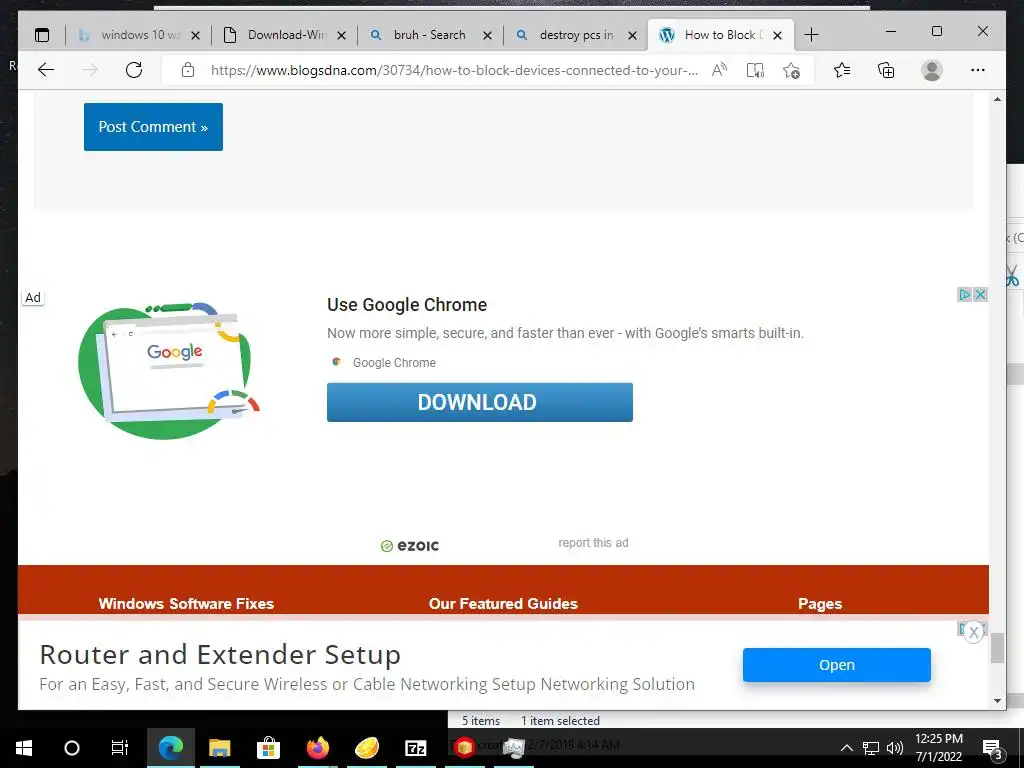Close the Chrome ad with X icon
Screen dimensions: 1024x768
(x=980, y=295)
